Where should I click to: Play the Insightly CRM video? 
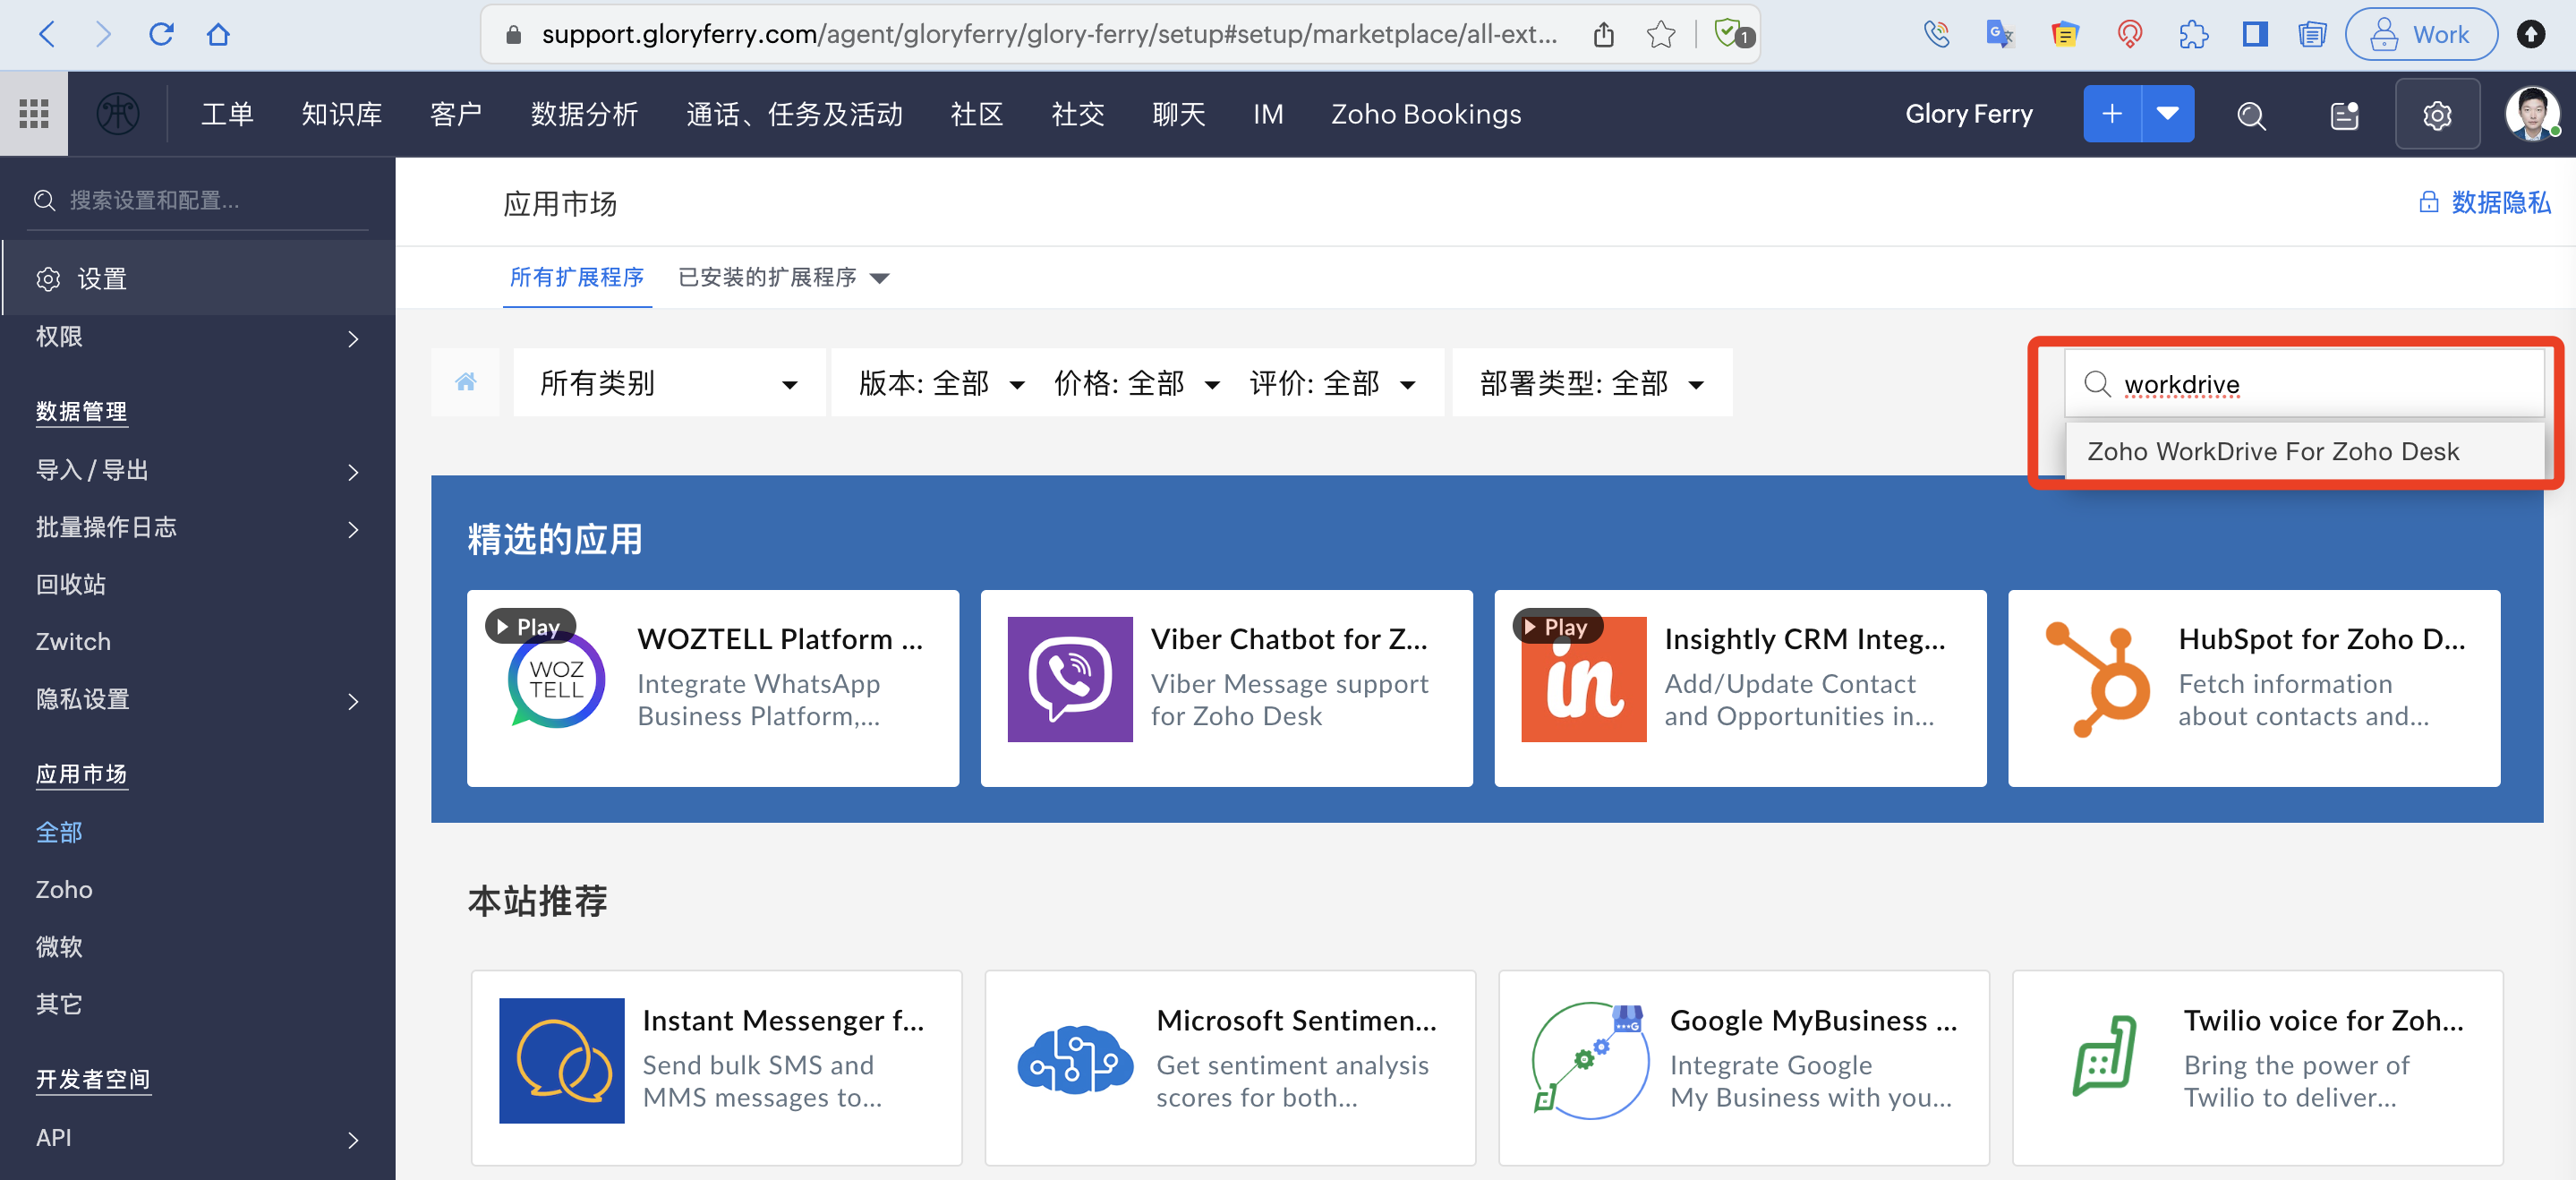(x=1557, y=626)
